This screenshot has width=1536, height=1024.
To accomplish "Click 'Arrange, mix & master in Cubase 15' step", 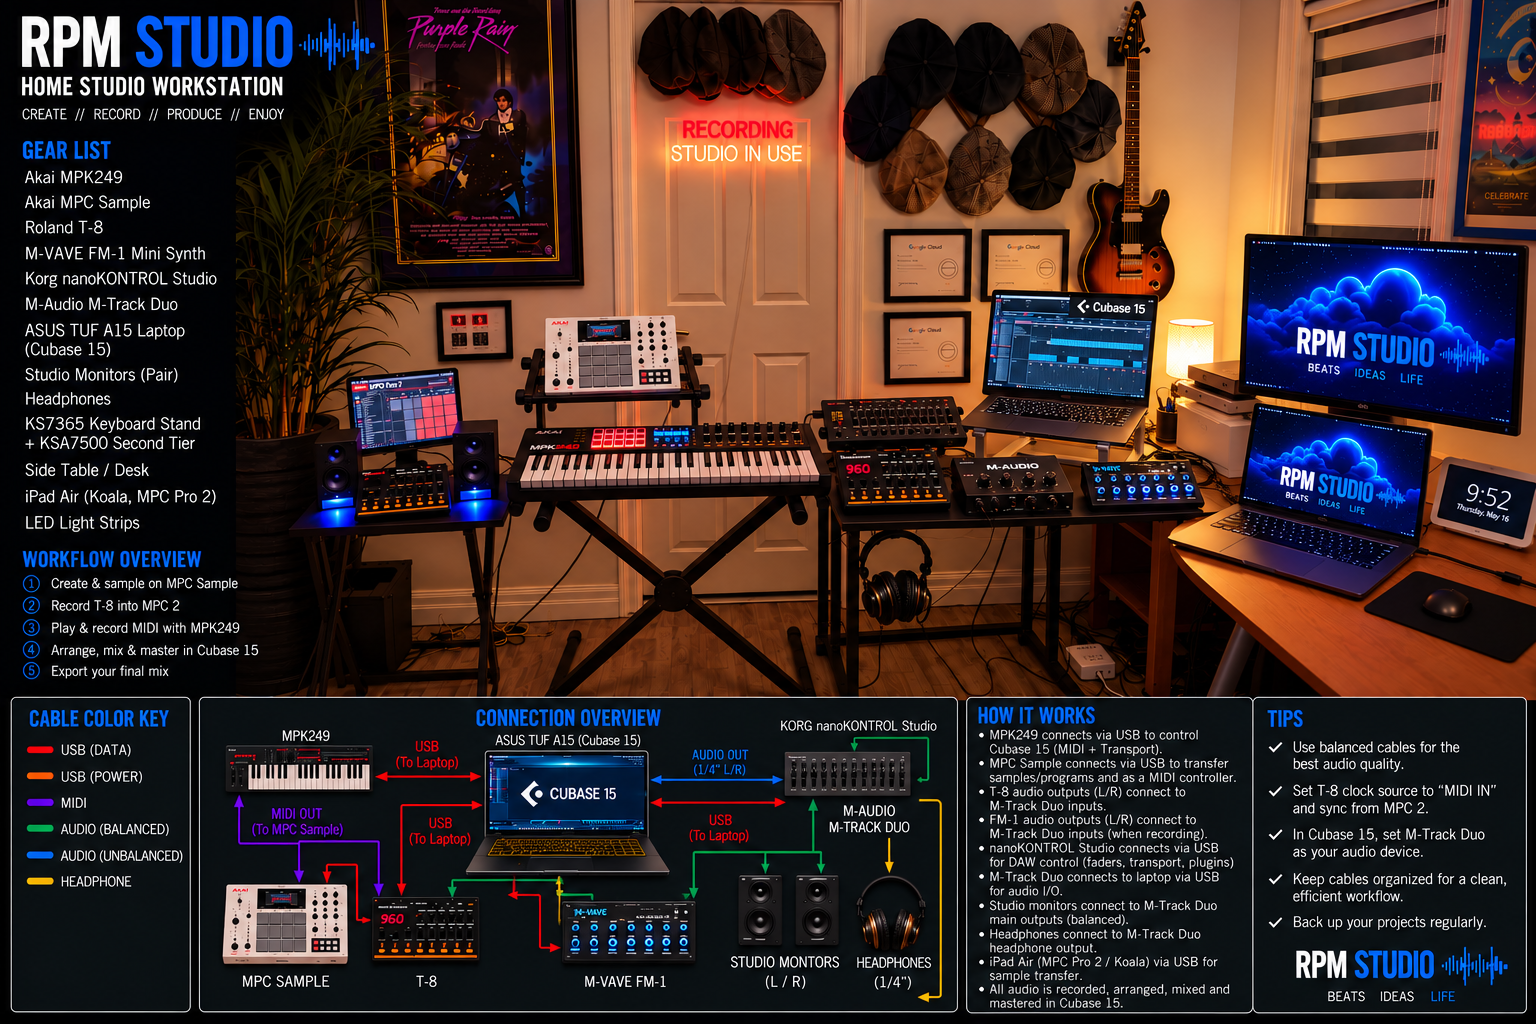I will click(155, 650).
